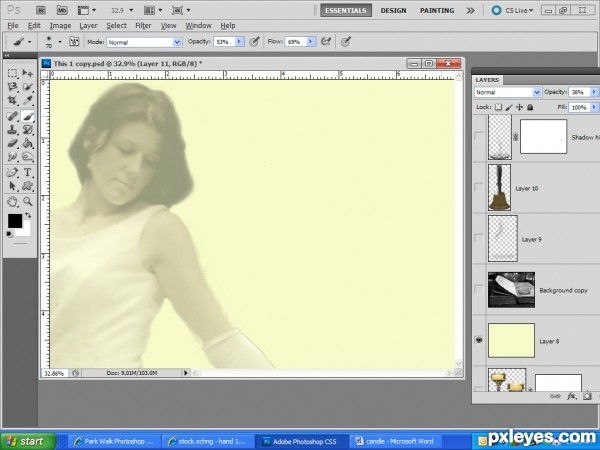
Task: Select the Crop tool
Action: (x=12, y=100)
